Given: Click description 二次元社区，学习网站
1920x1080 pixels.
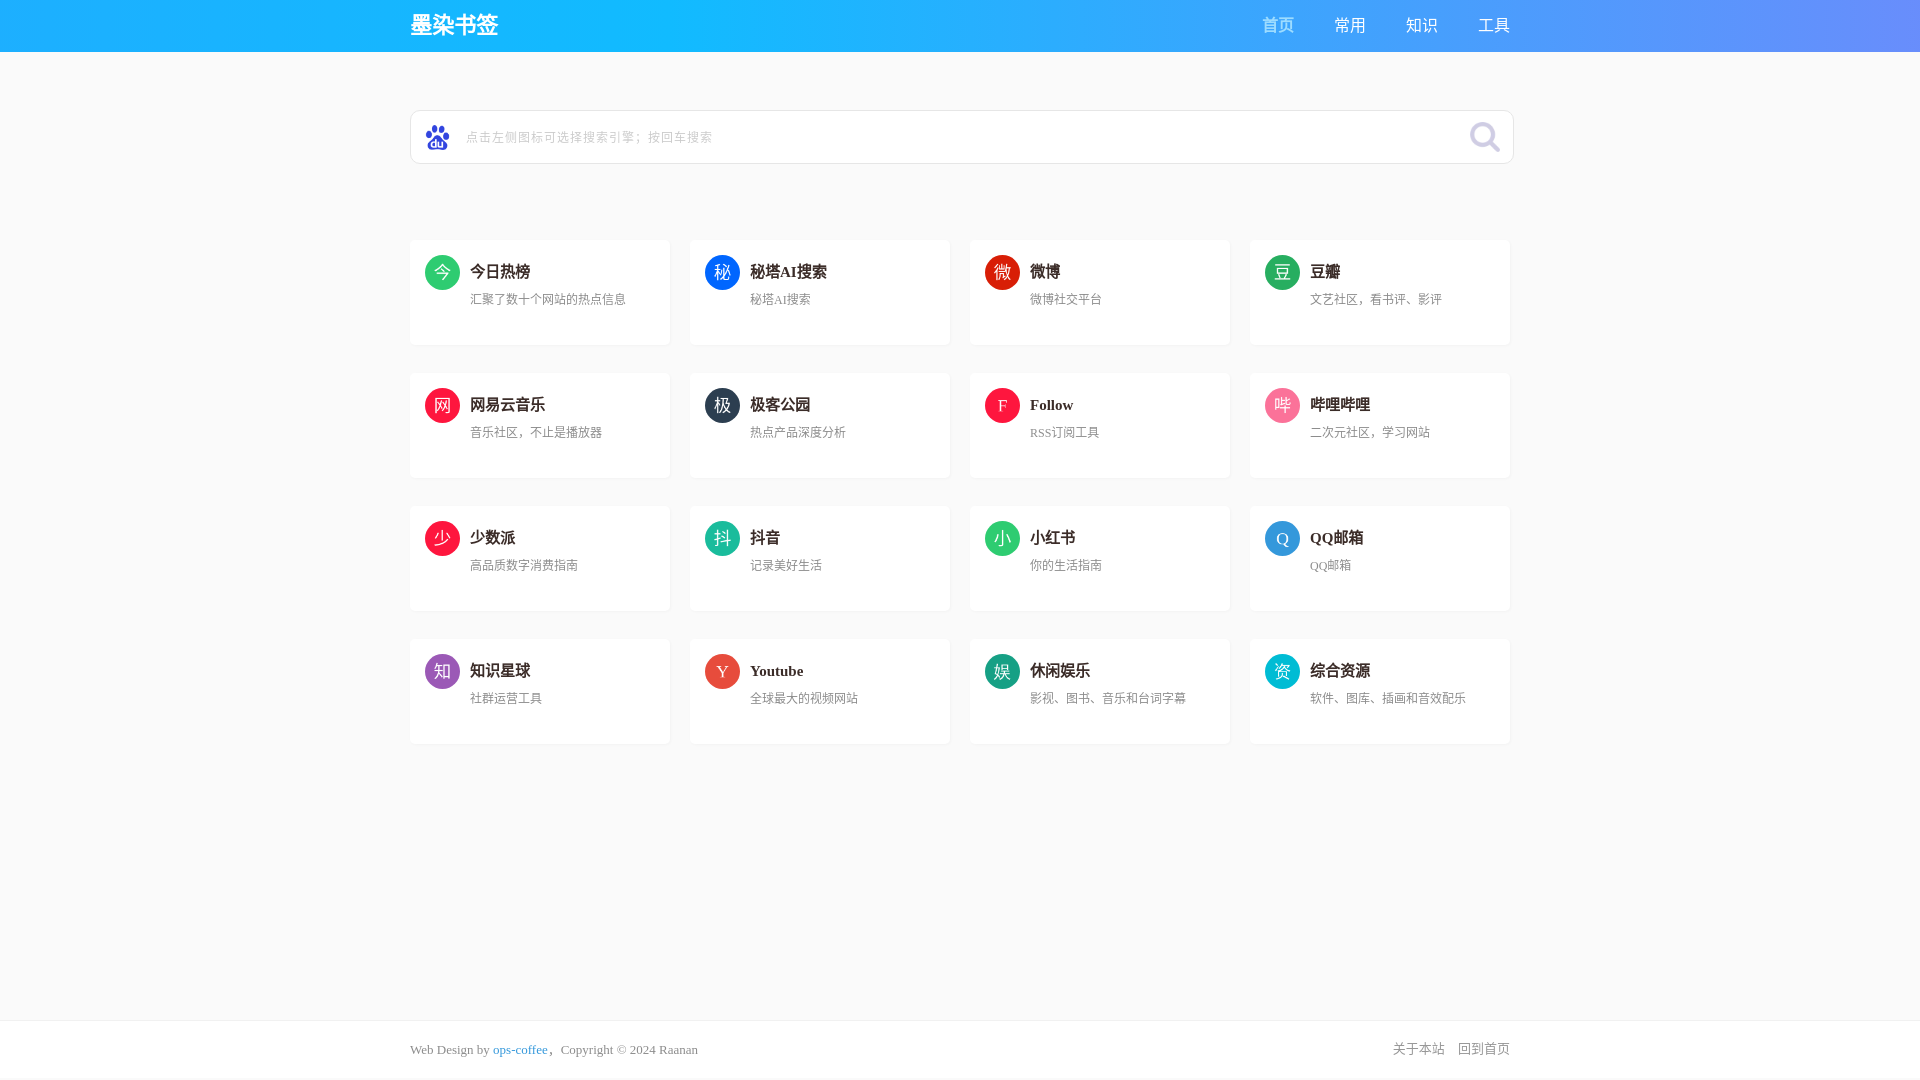Looking at the screenshot, I should [1370, 432].
